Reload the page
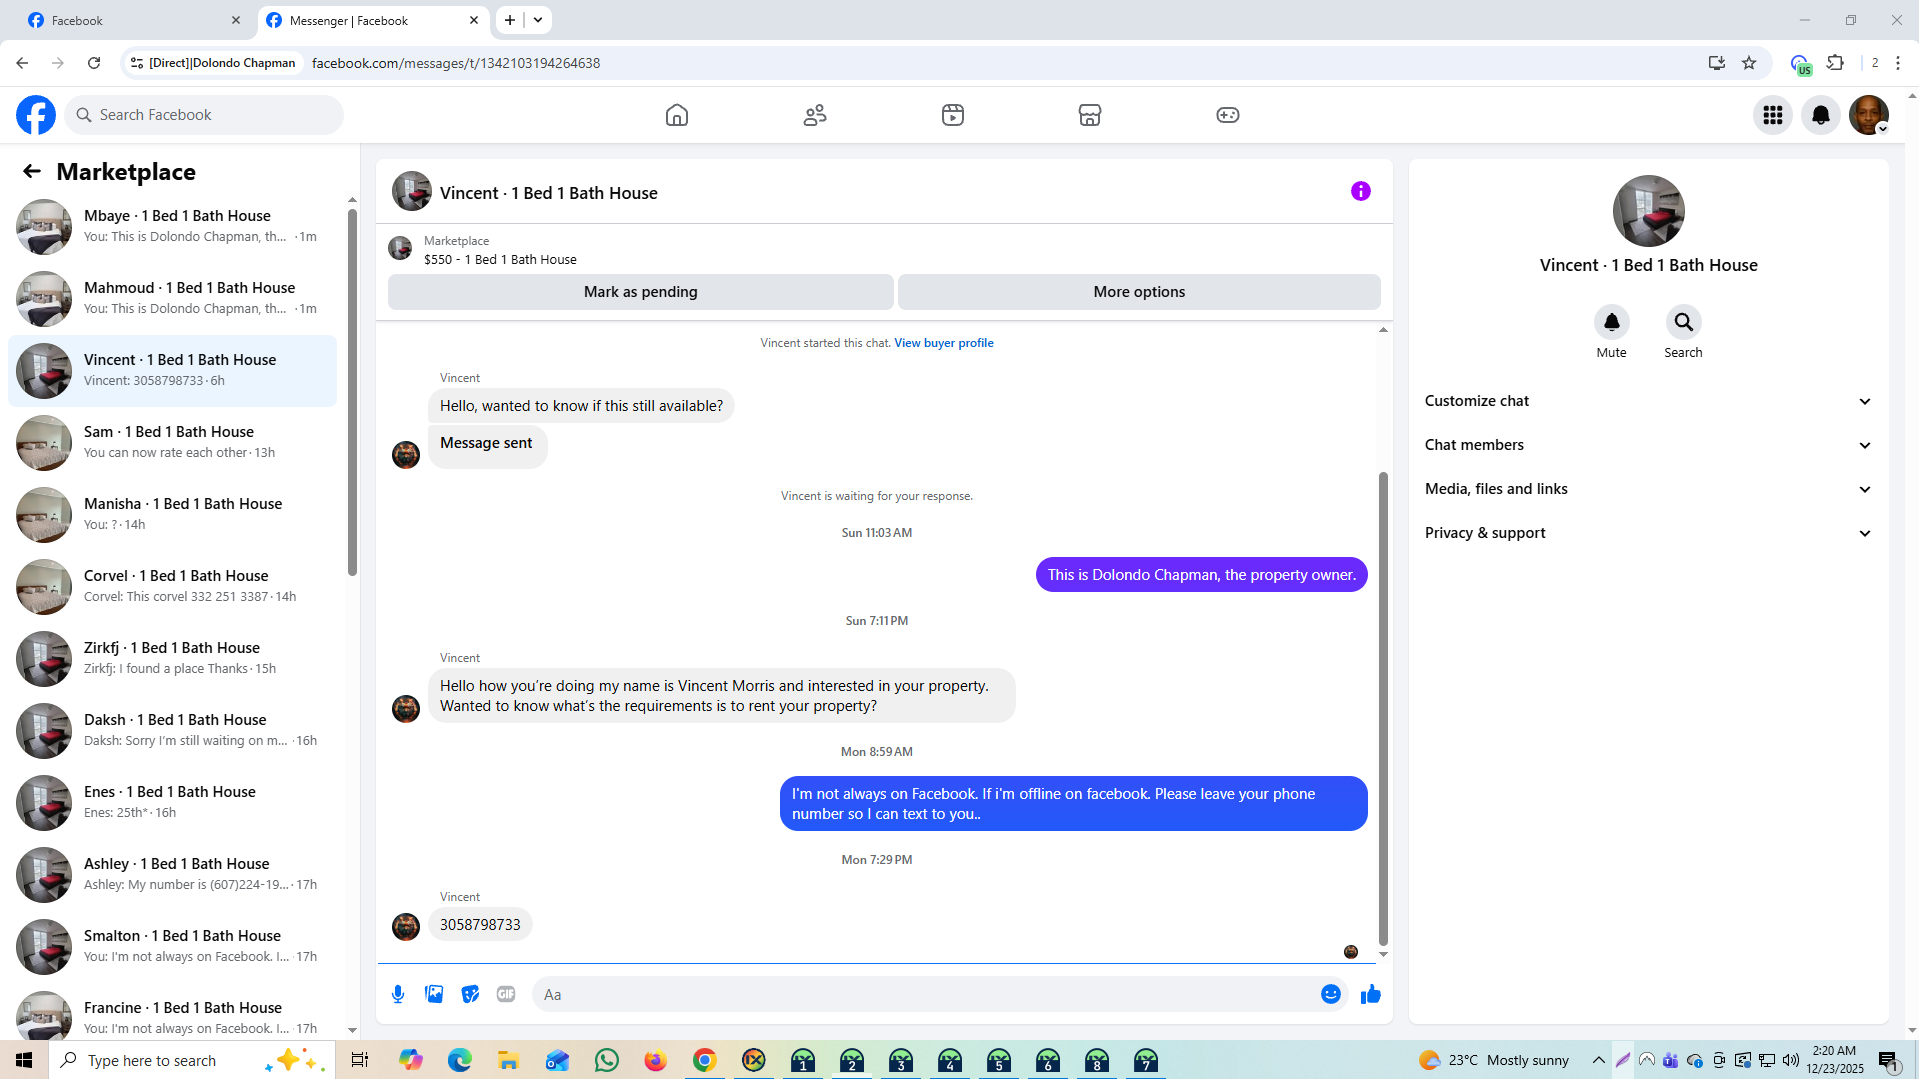 (x=94, y=63)
